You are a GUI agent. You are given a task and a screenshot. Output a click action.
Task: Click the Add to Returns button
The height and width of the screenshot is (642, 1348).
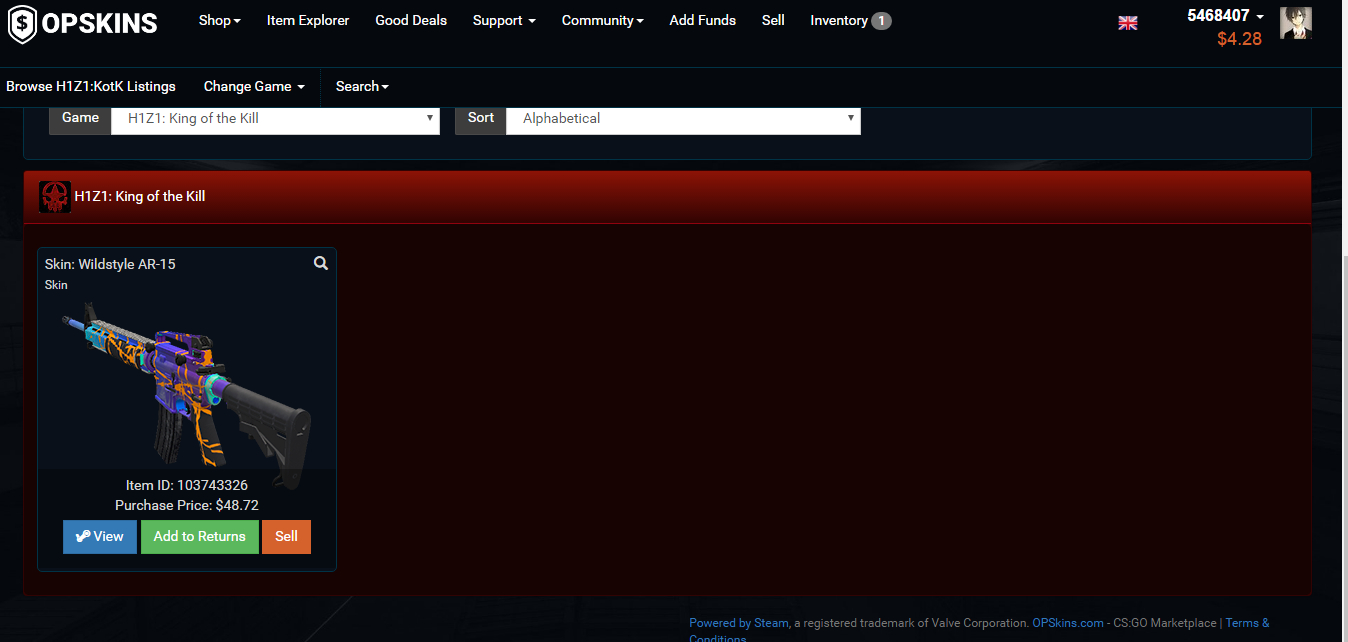coord(200,536)
